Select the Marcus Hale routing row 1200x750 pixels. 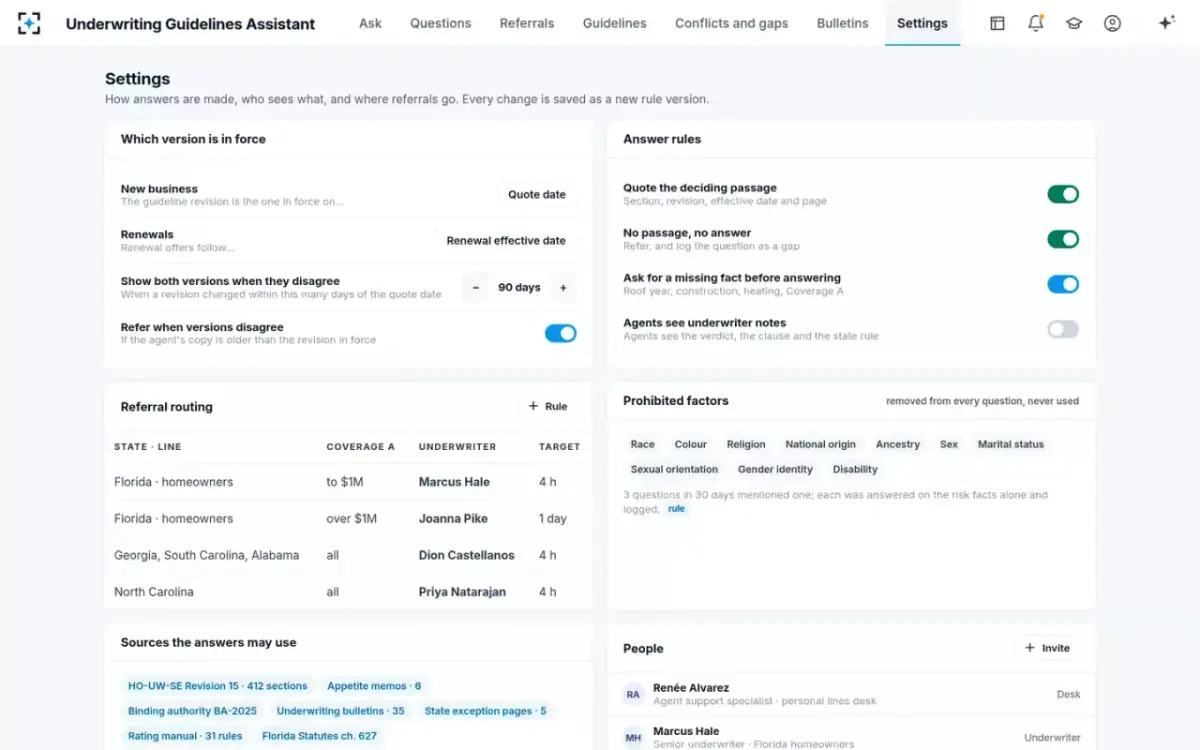[x=349, y=482]
